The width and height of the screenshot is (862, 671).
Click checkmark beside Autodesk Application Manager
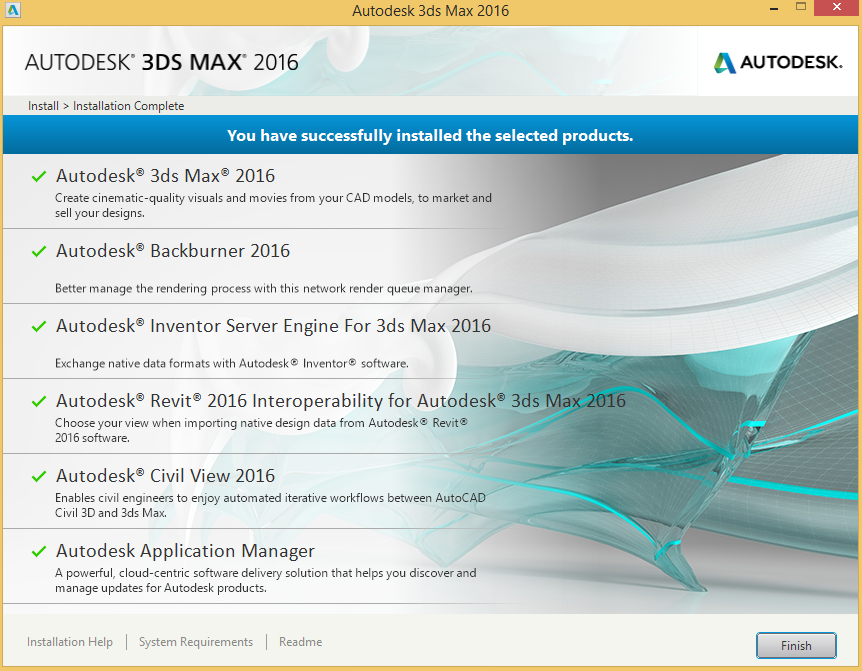click(x=39, y=551)
